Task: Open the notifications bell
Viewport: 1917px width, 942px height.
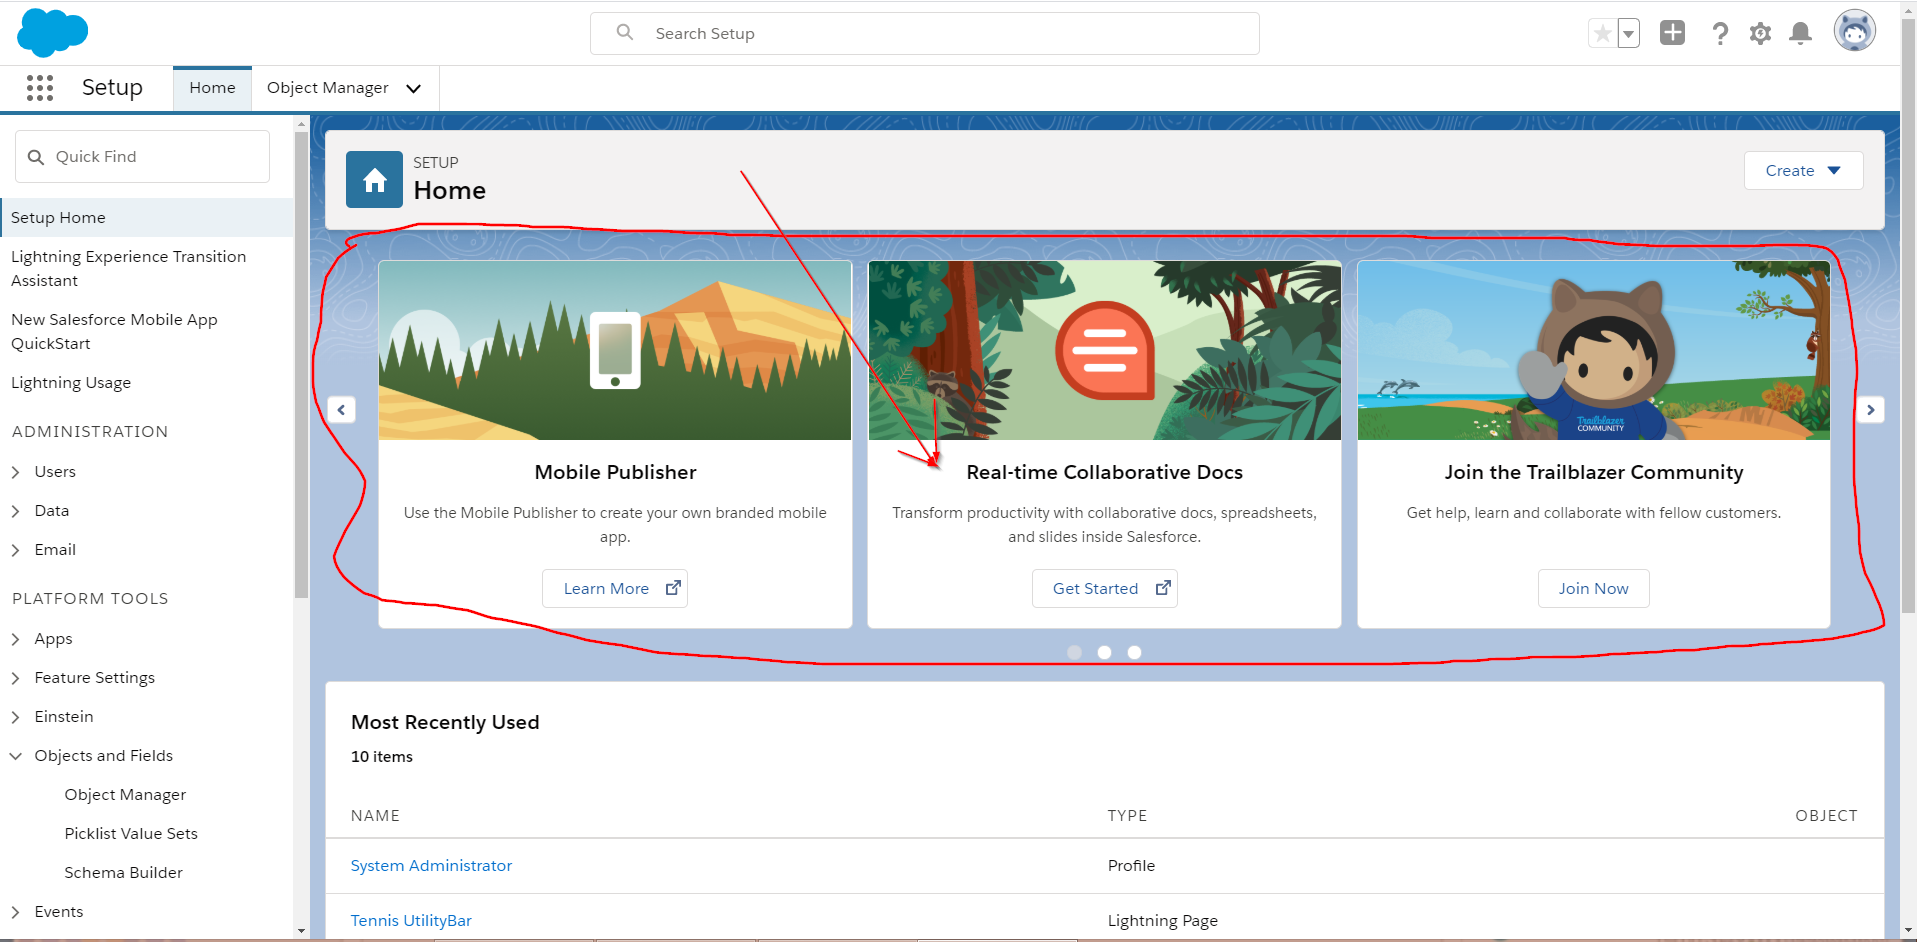Action: [x=1800, y=34]
